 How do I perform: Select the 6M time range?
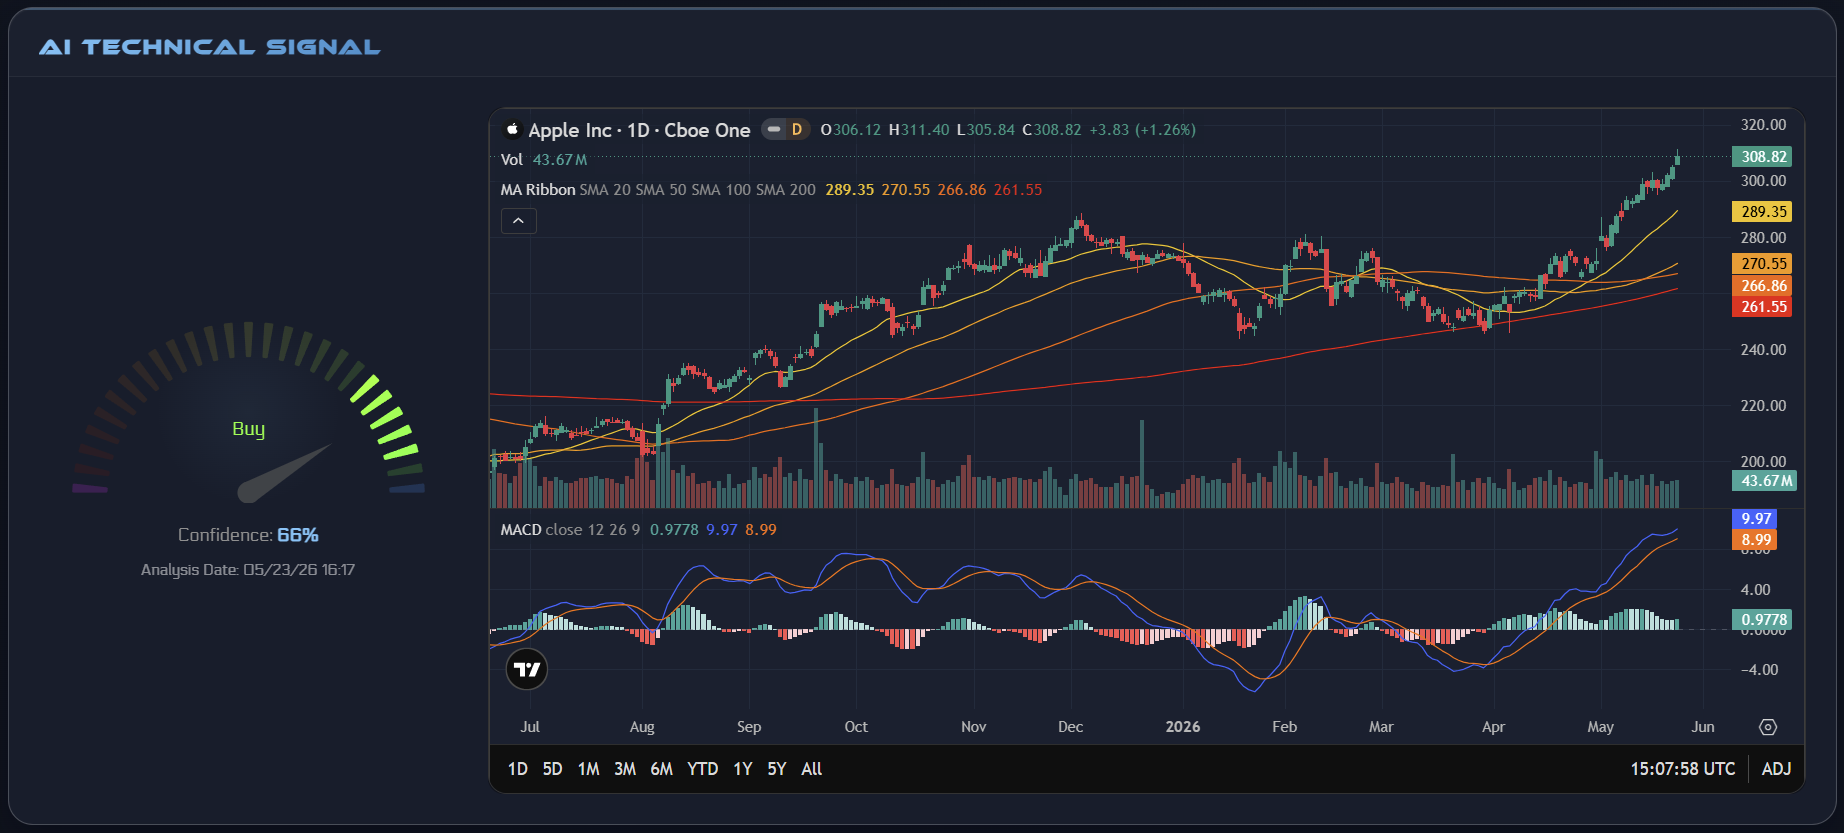click(x=661, y=769)
